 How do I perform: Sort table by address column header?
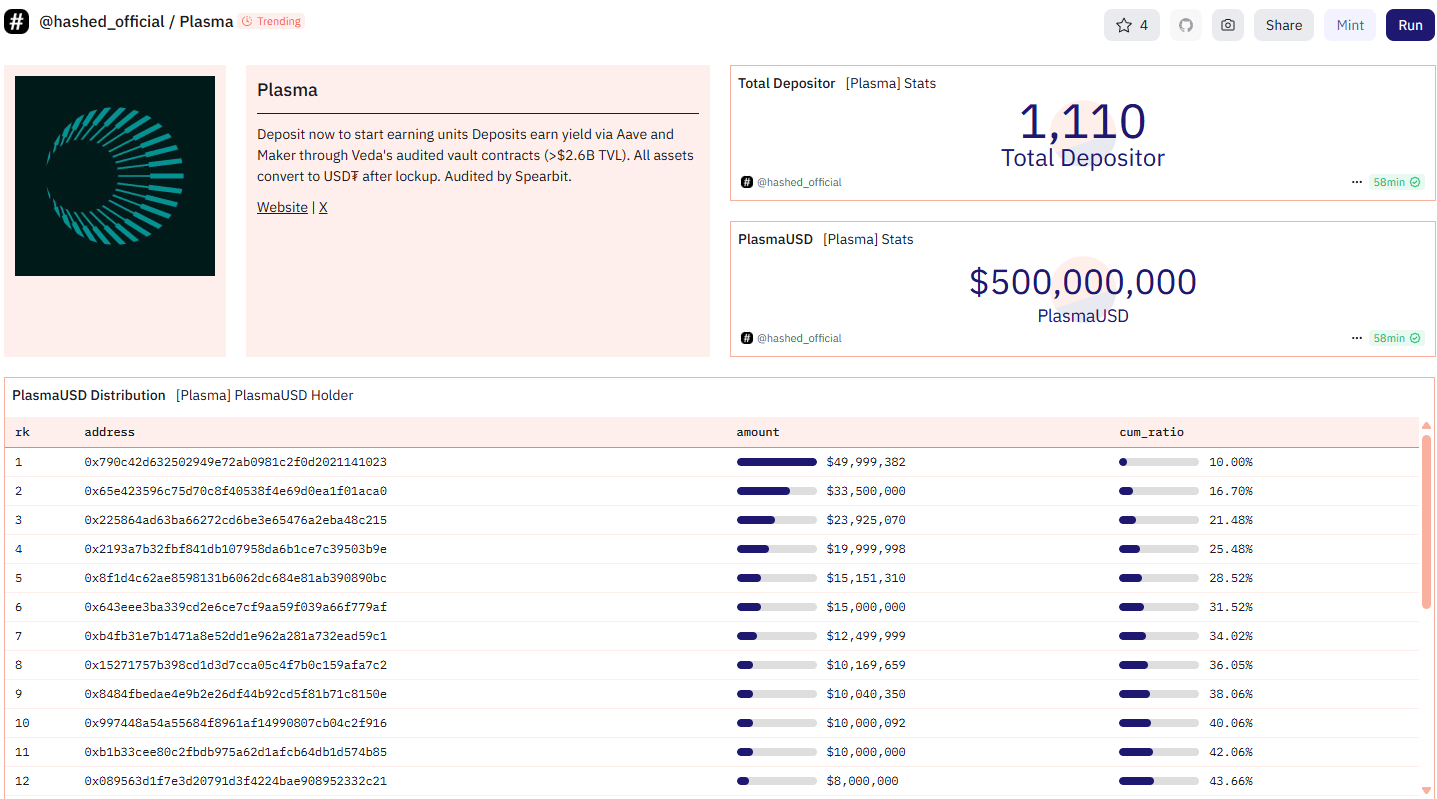109,432
